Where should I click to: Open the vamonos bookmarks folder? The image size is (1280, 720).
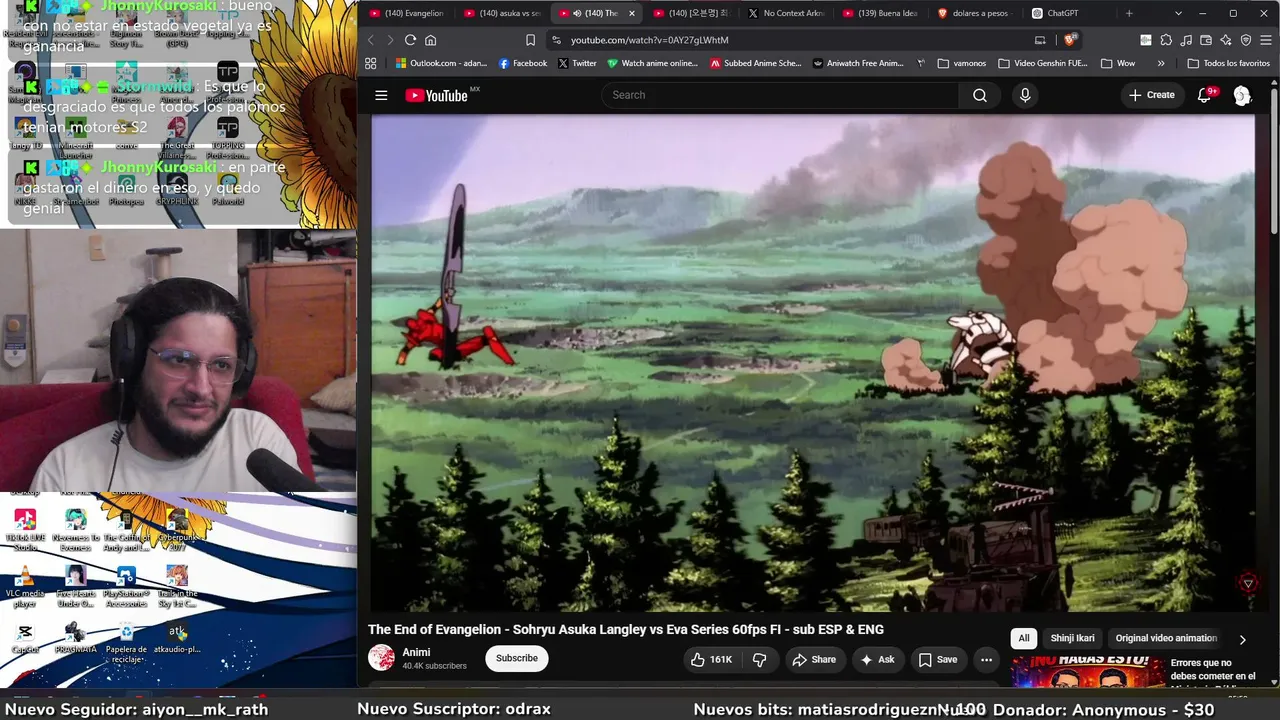click(x=961, y=63)
